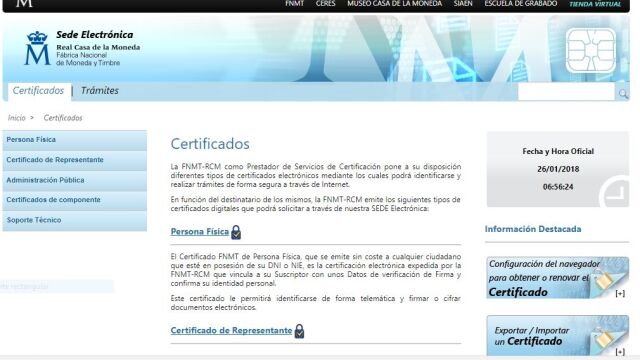
Task: Switch to the Trámites tab
Action: coord(100,91)
